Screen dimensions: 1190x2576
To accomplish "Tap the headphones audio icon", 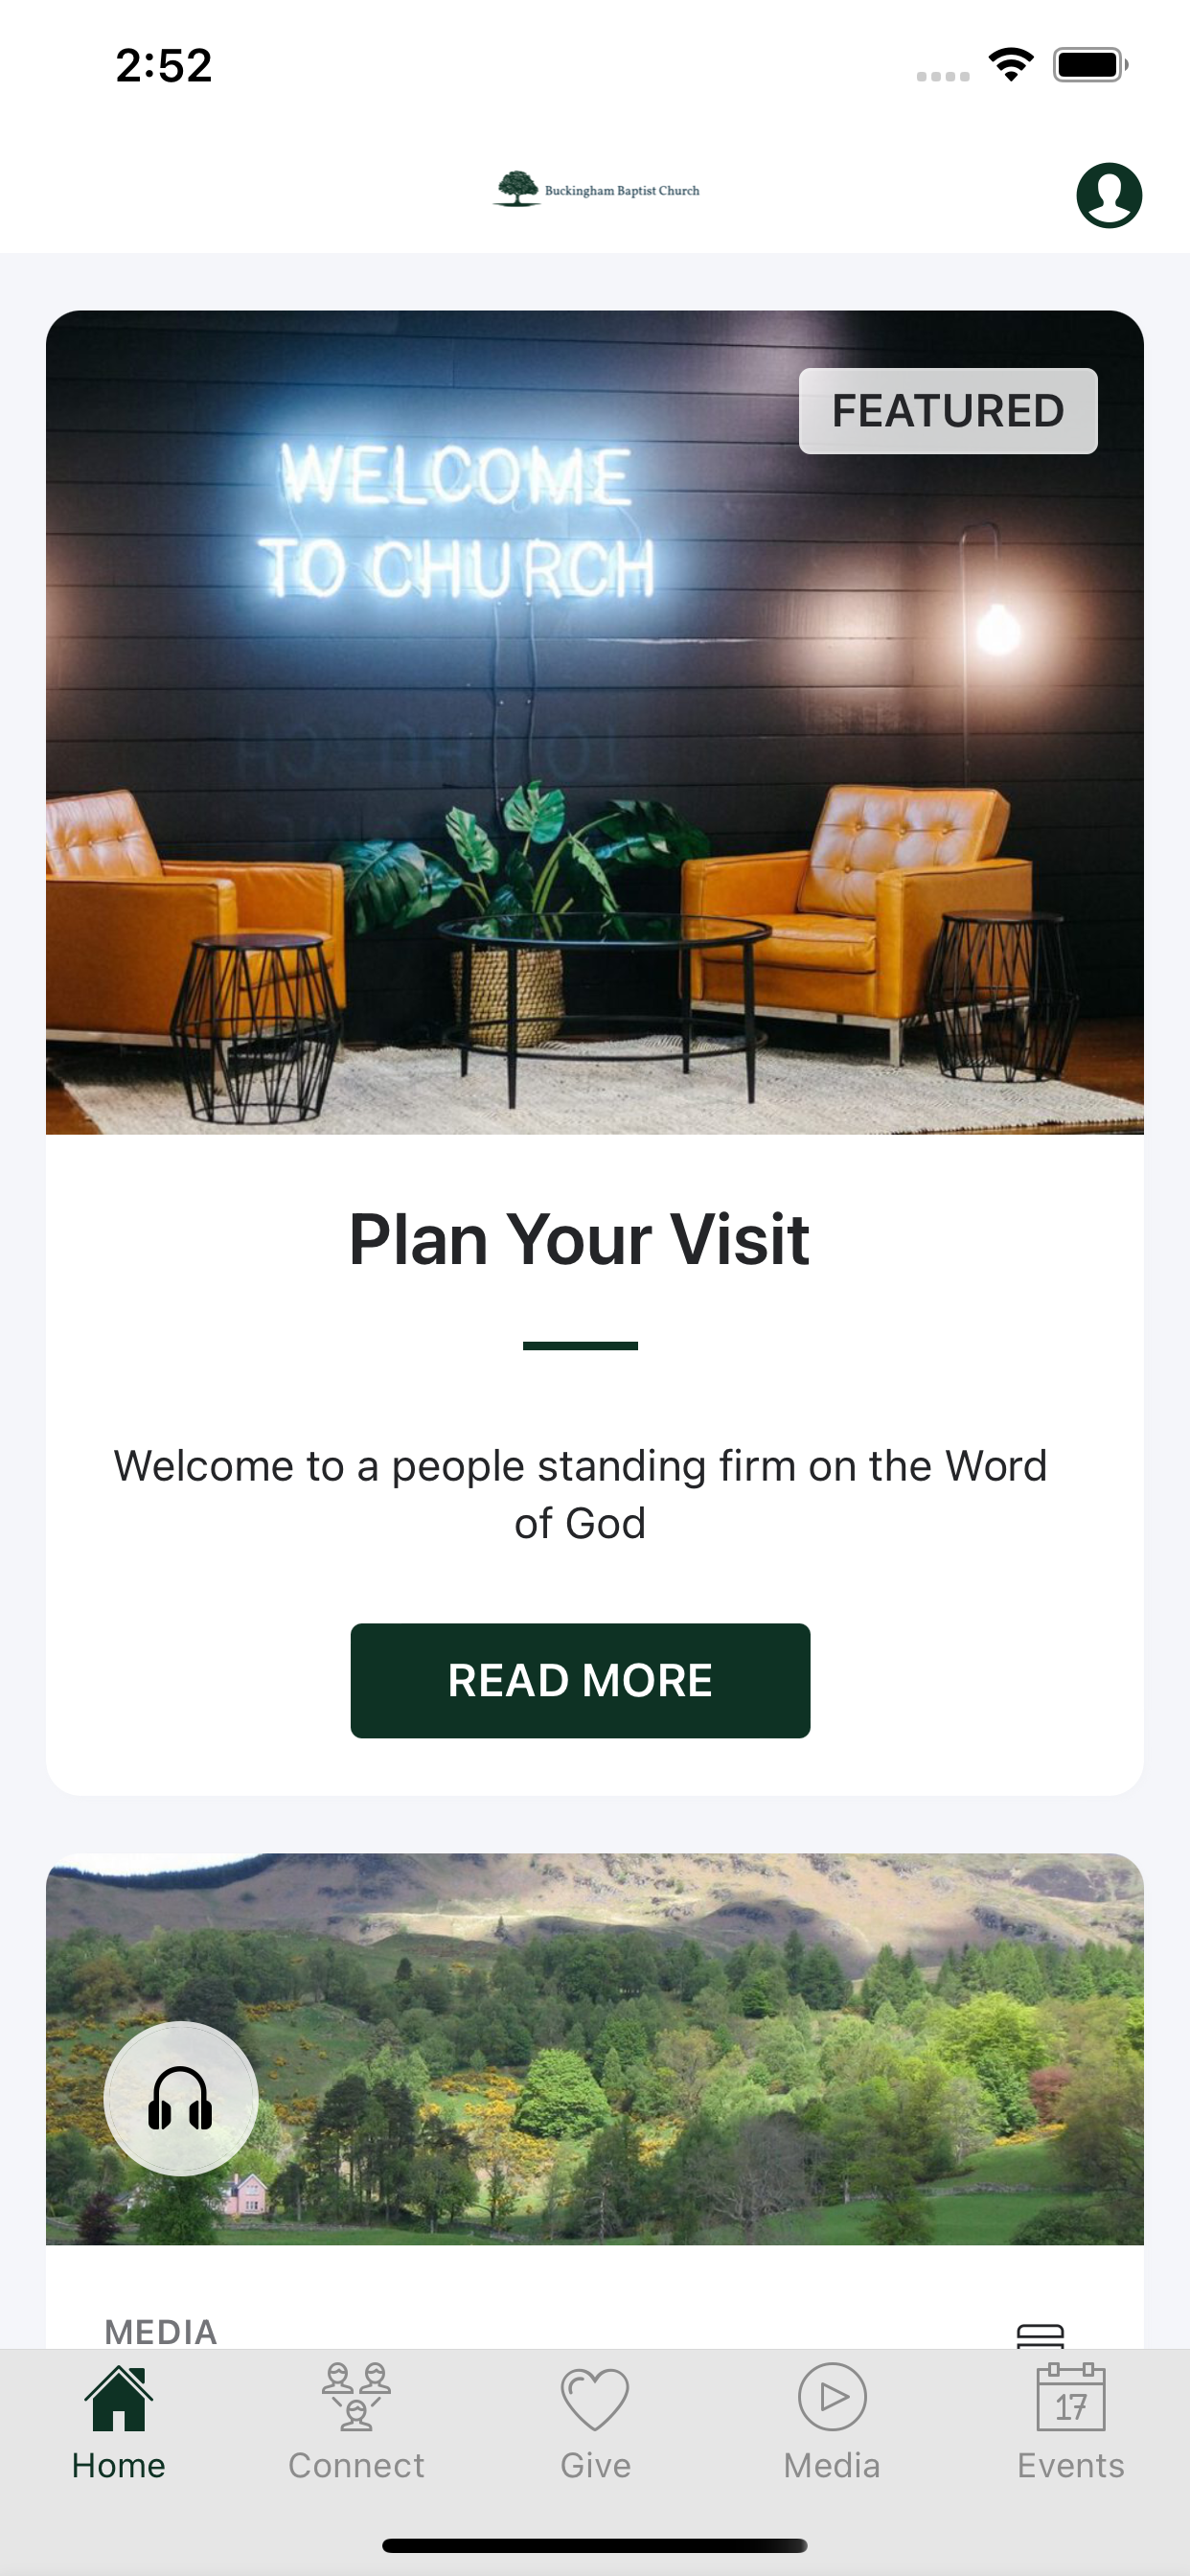I will (181, 2098).
